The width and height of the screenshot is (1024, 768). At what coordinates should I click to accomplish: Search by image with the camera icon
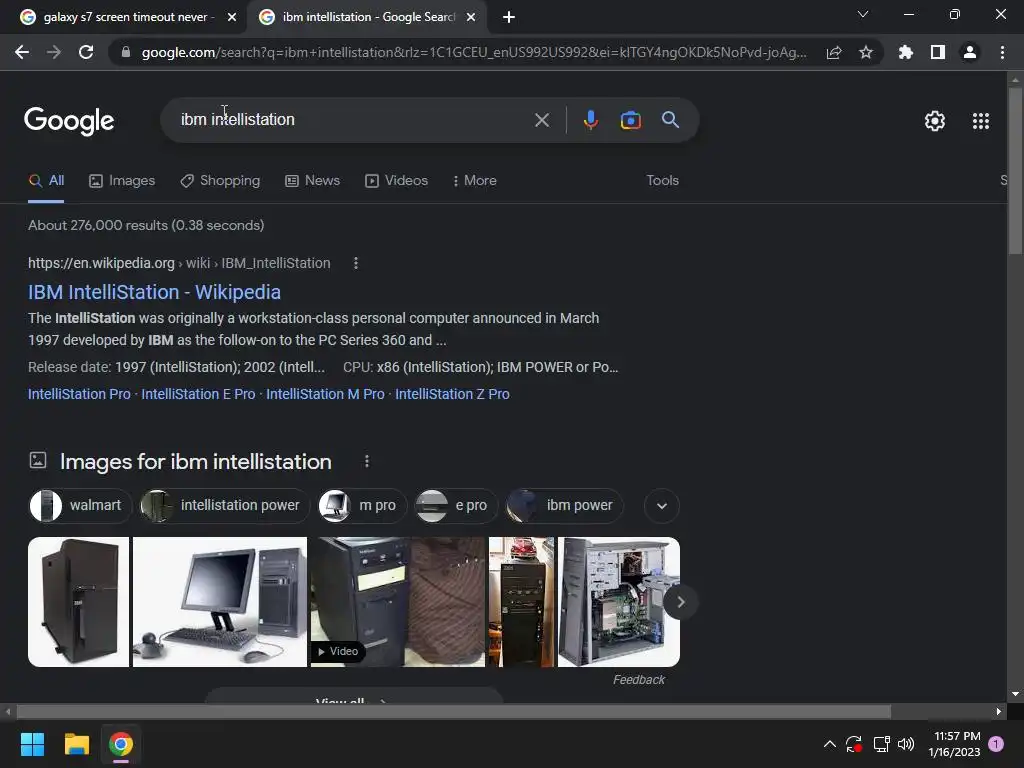click(x=630, y=120)
